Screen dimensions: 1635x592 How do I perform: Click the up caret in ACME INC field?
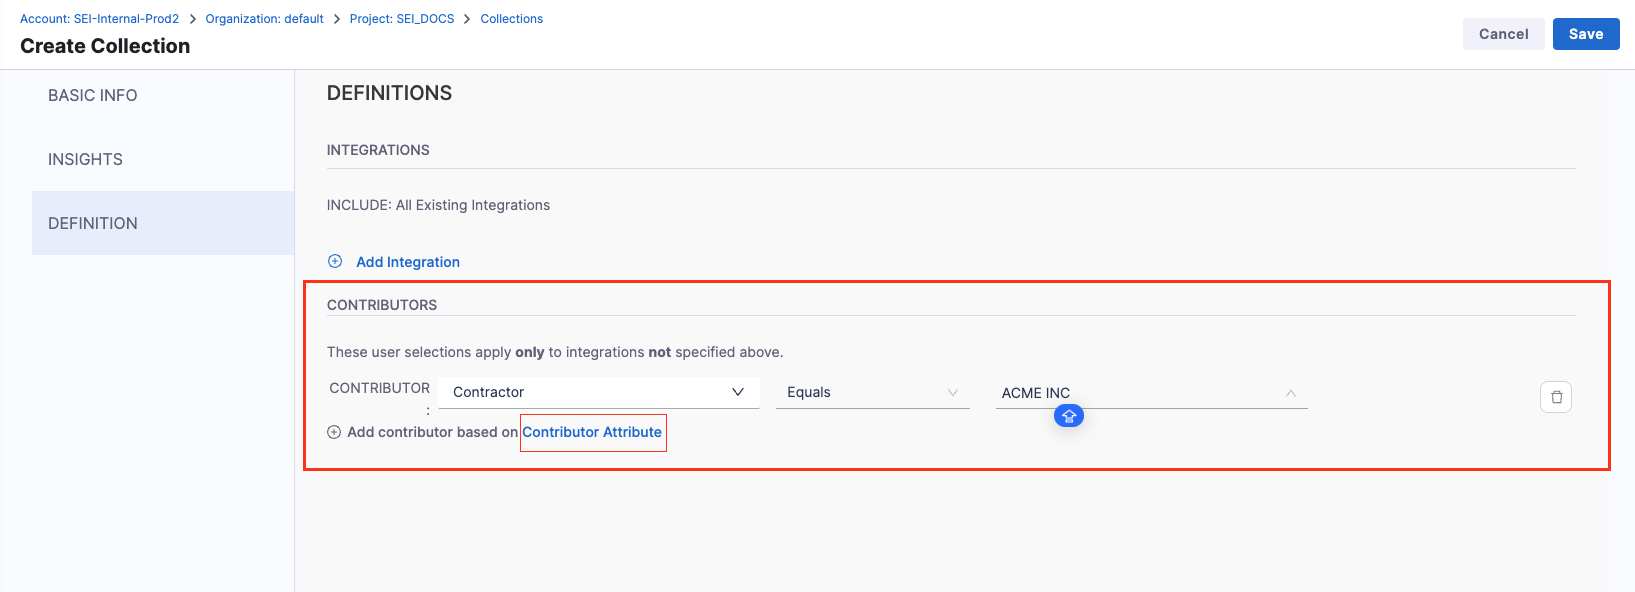(1291, 393)
